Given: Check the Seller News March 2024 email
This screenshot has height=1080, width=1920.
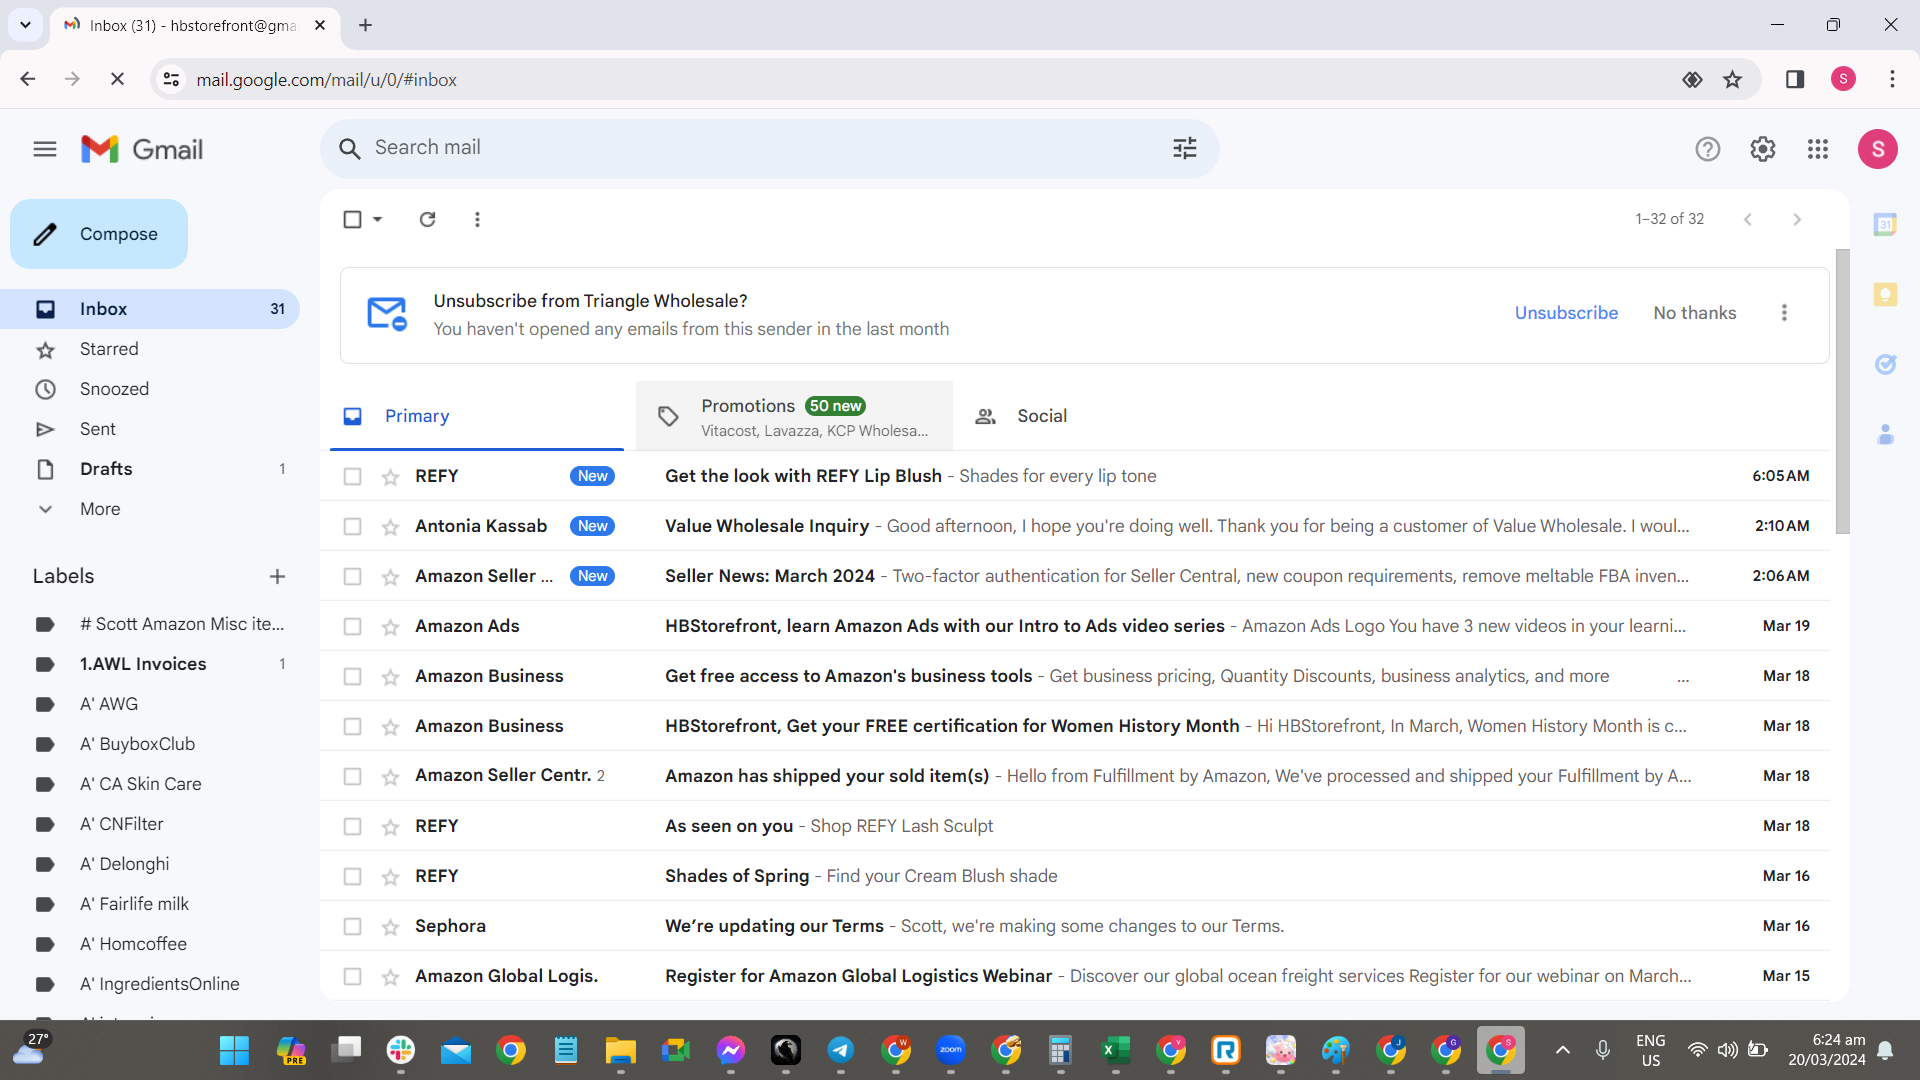Looking at the screenshot, I should [x=352, y=577].
